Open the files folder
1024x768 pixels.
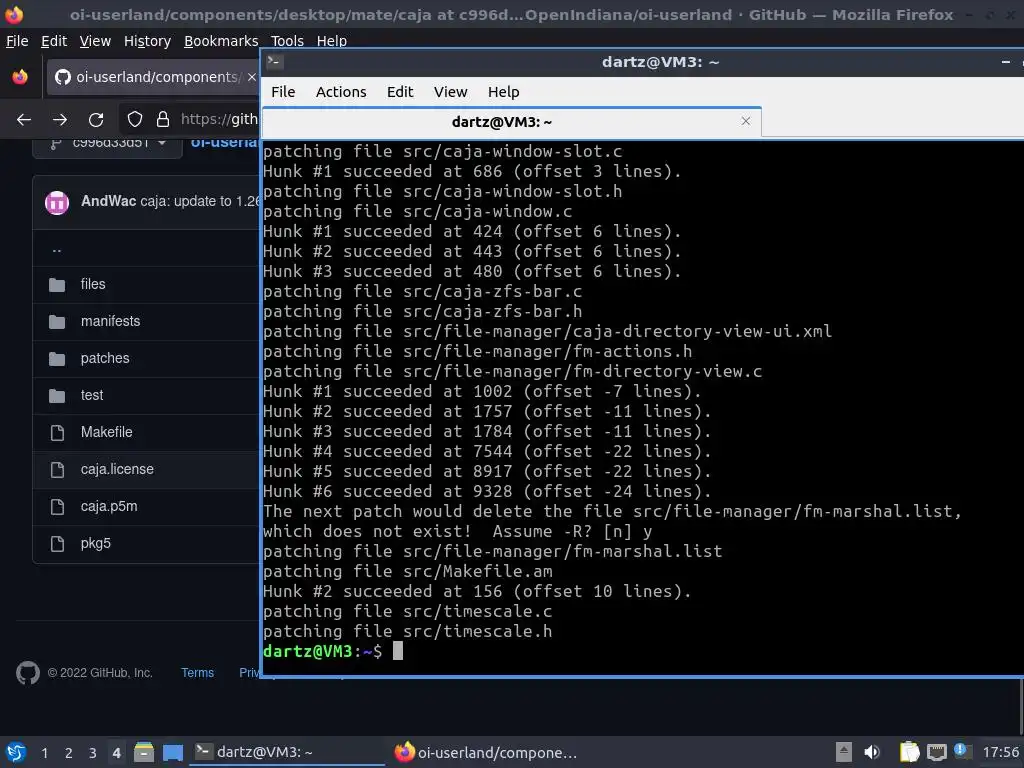pos(93,284)
